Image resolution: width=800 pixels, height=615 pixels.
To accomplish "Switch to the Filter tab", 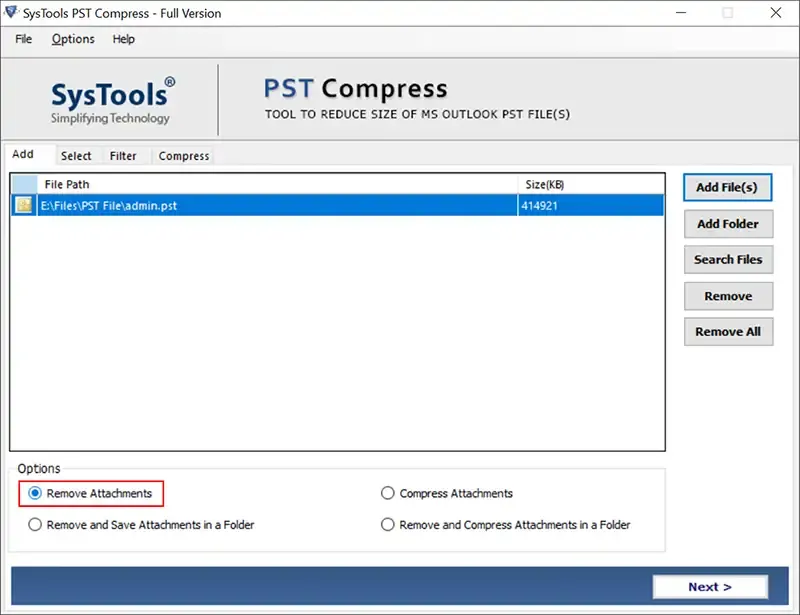I will tap(123, 156).
